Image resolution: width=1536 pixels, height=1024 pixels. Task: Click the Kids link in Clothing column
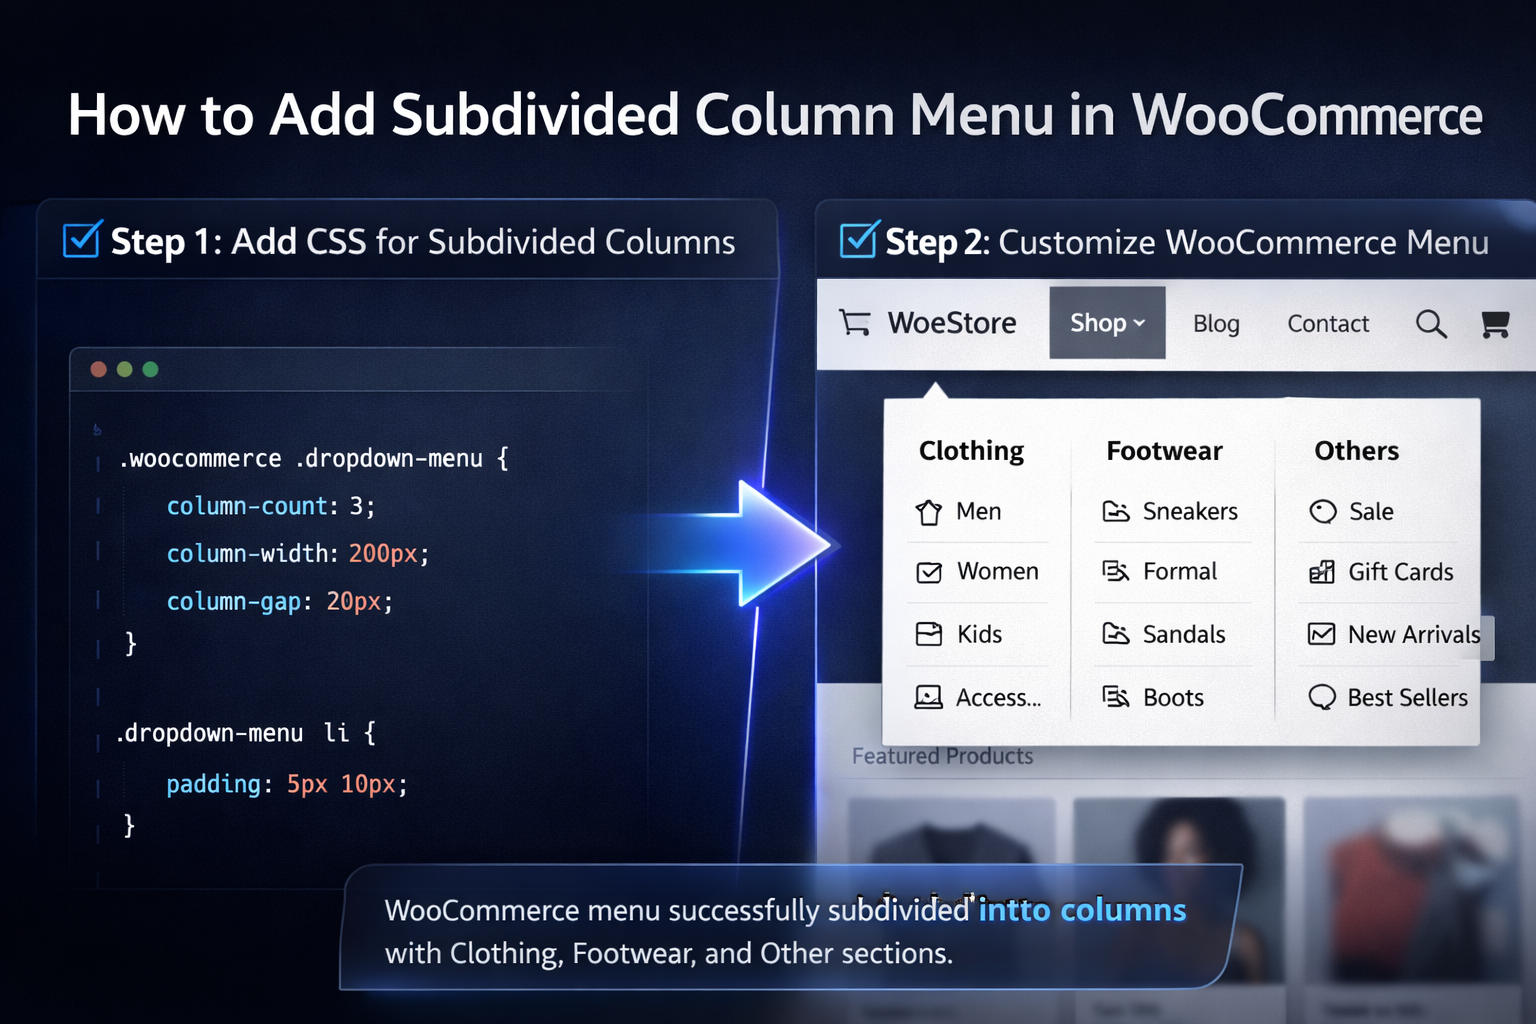point(979,634)
